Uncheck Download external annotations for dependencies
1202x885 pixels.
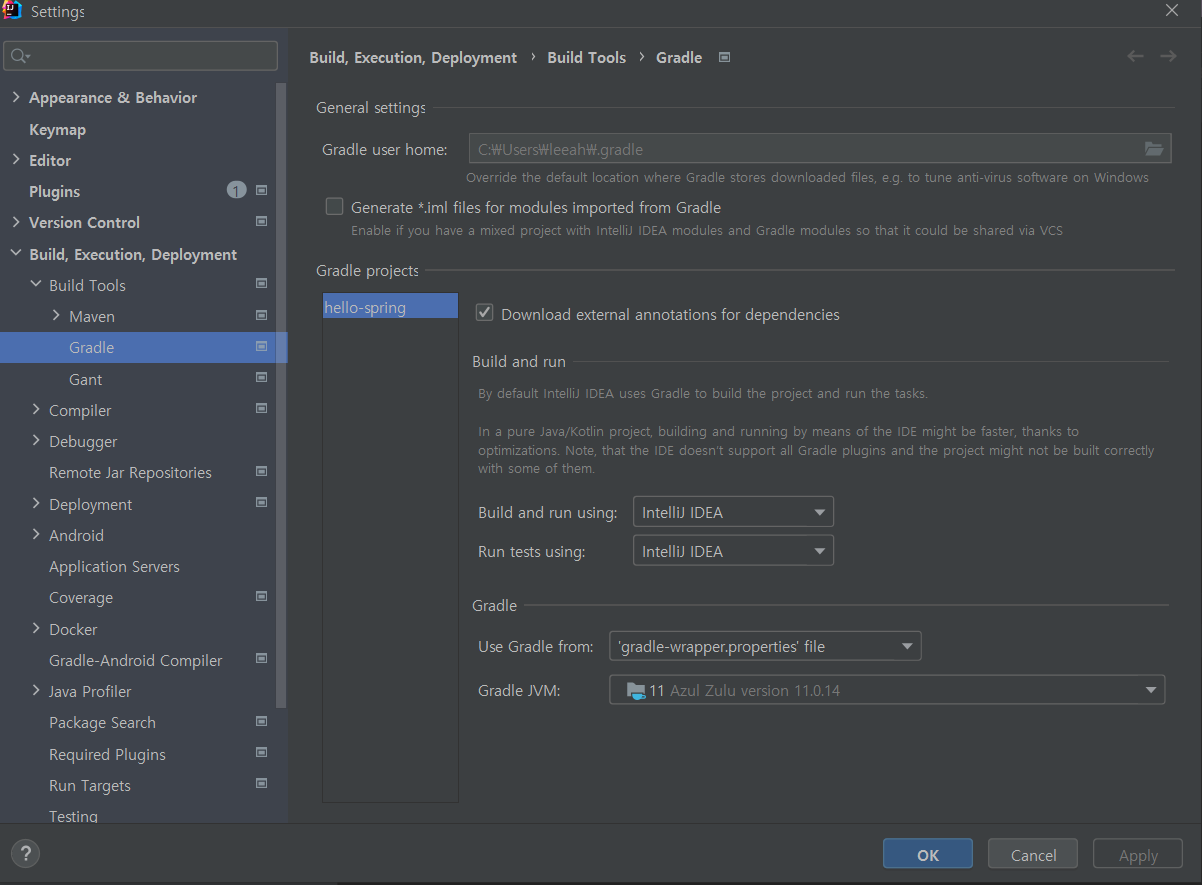point(484,312)
